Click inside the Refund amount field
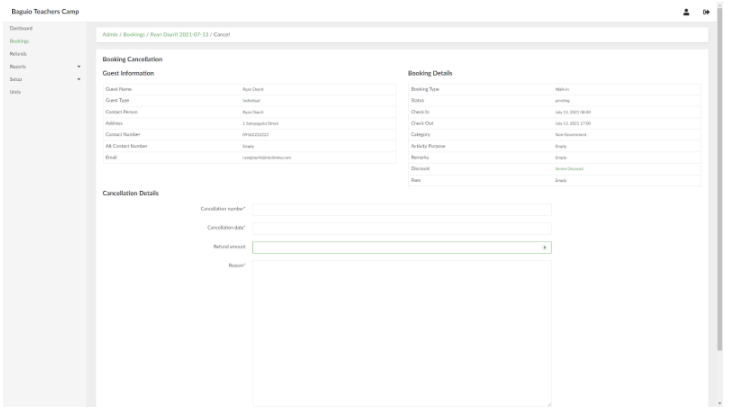 [x=395, y=247]
